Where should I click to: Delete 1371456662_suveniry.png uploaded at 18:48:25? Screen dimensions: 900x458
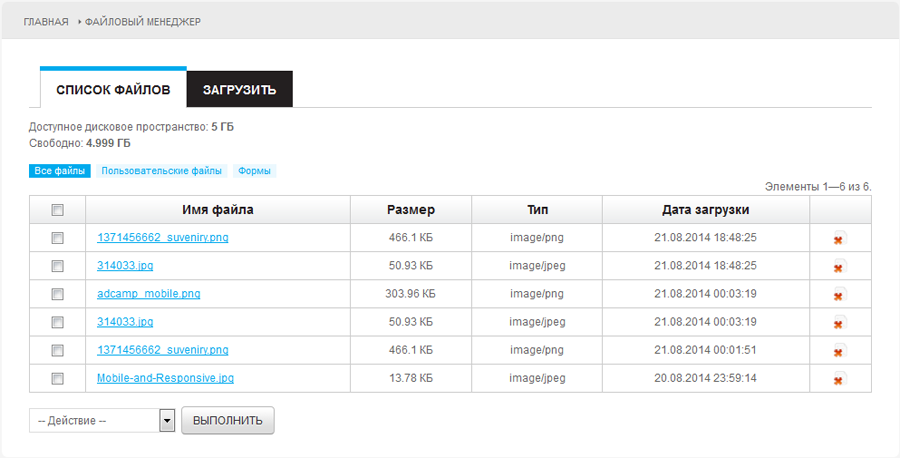coord(839,239)
